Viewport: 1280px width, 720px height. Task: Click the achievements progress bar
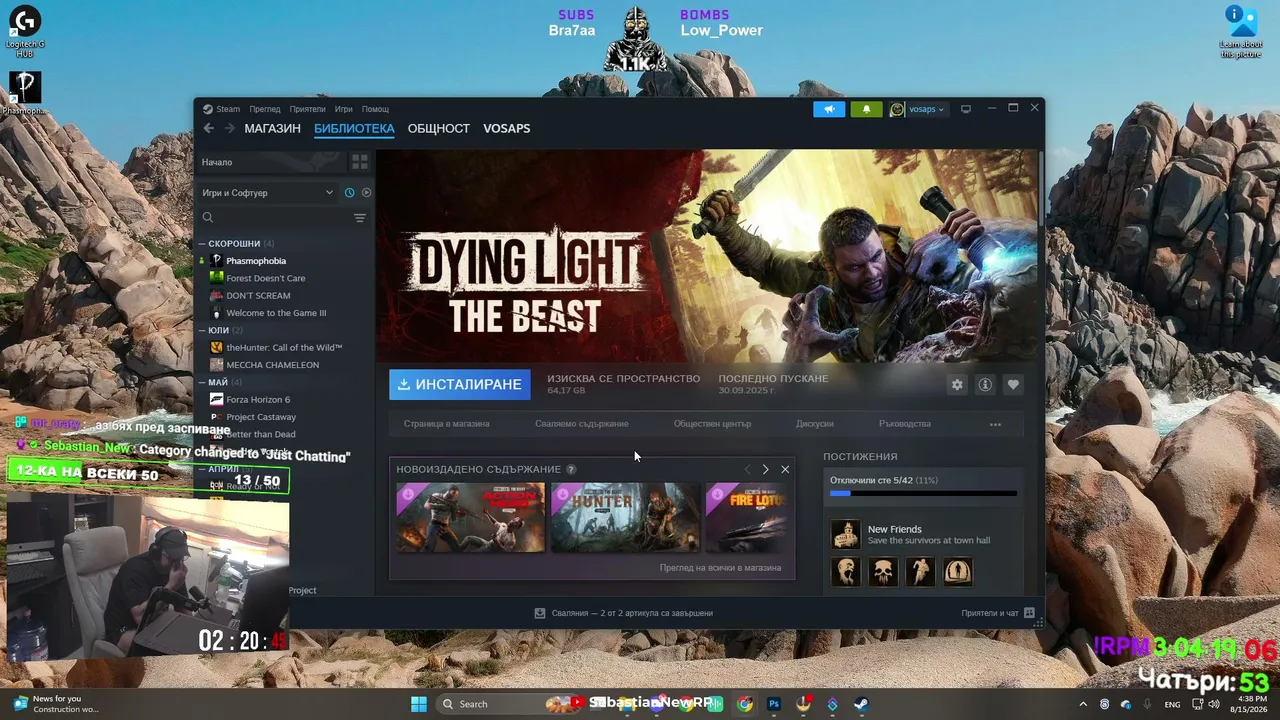click(x=923, y=493)
